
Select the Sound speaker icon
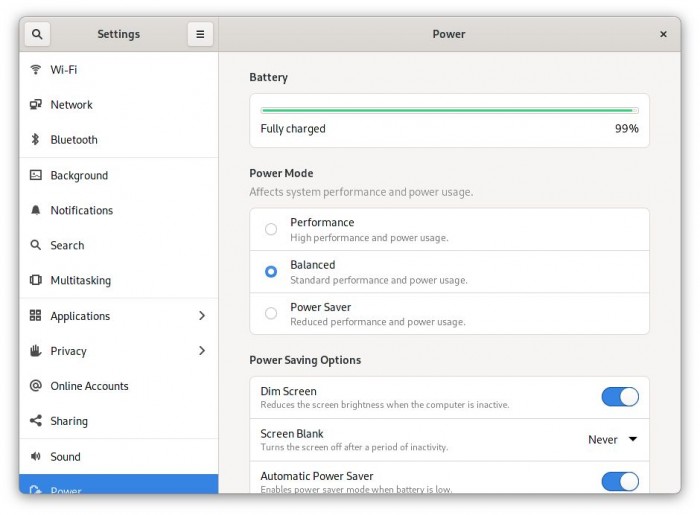click(36, 457)
